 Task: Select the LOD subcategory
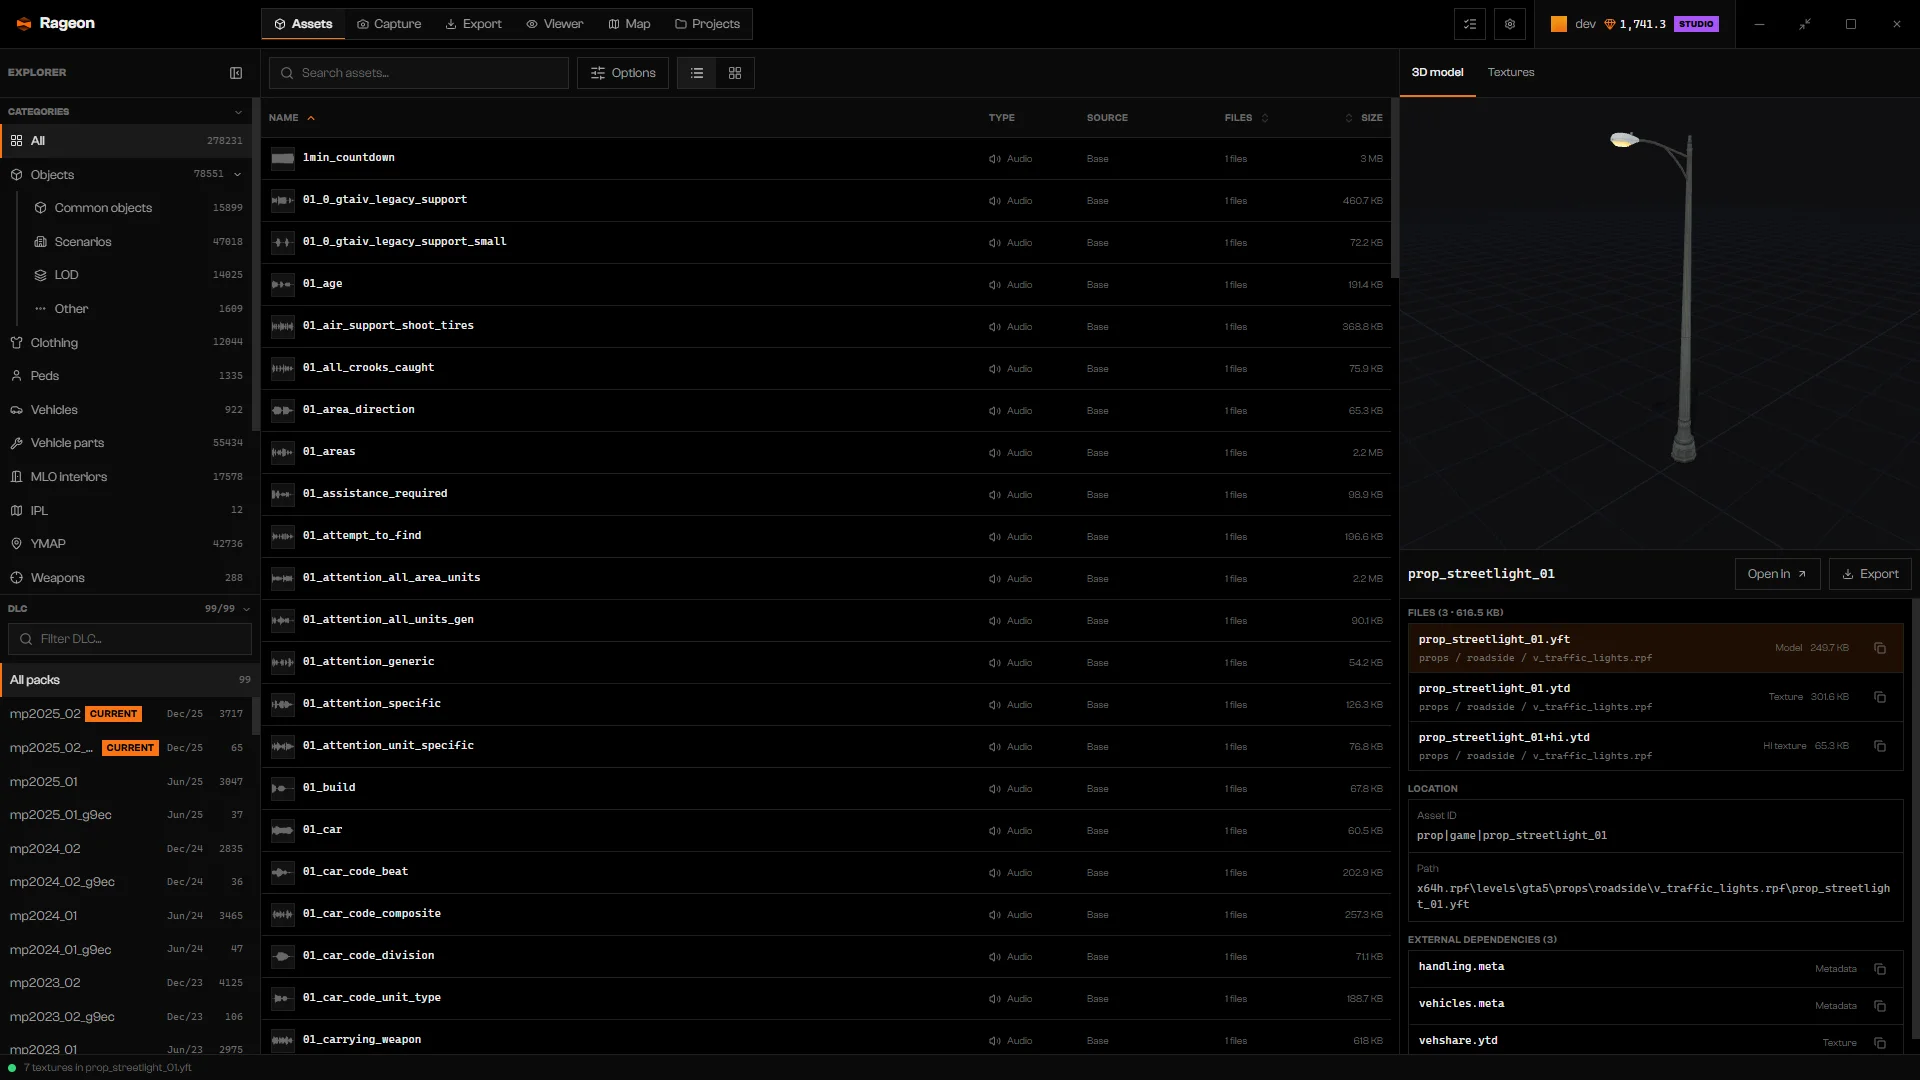tap(138, 275)
